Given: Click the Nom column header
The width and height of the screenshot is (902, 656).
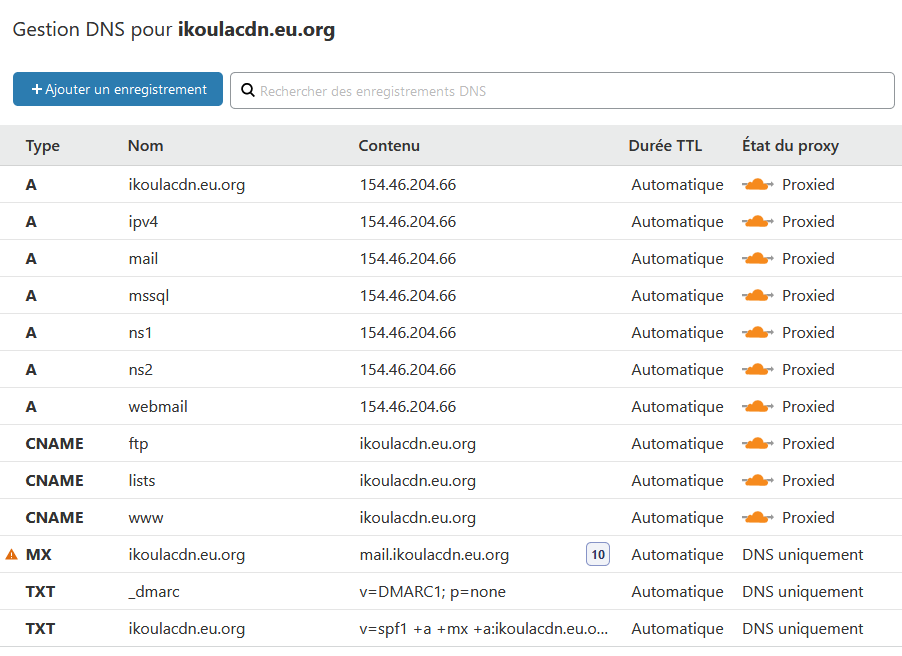Looking at the screenshot, I should click(146, 146).
